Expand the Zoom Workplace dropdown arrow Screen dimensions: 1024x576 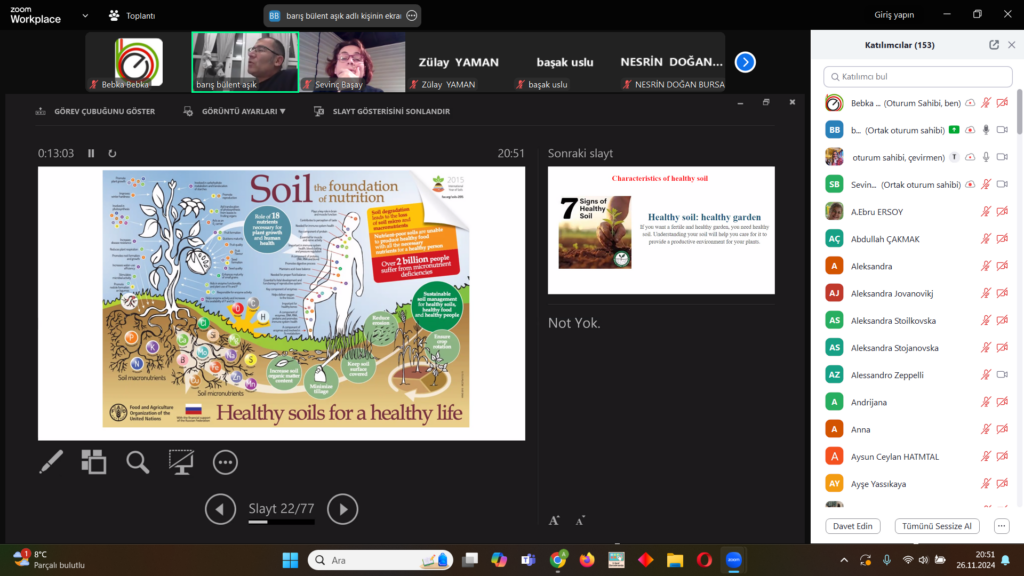[x=85, y=15]
